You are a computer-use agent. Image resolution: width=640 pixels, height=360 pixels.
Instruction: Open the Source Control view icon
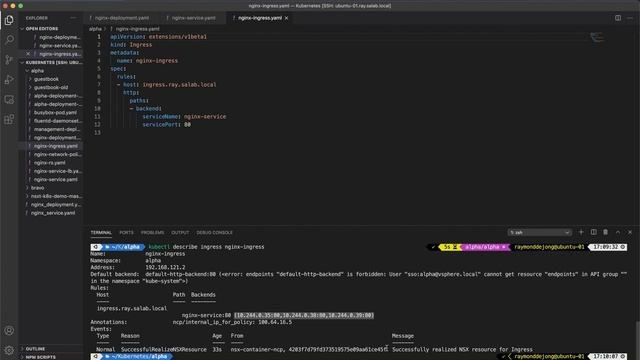click(9, 60)
